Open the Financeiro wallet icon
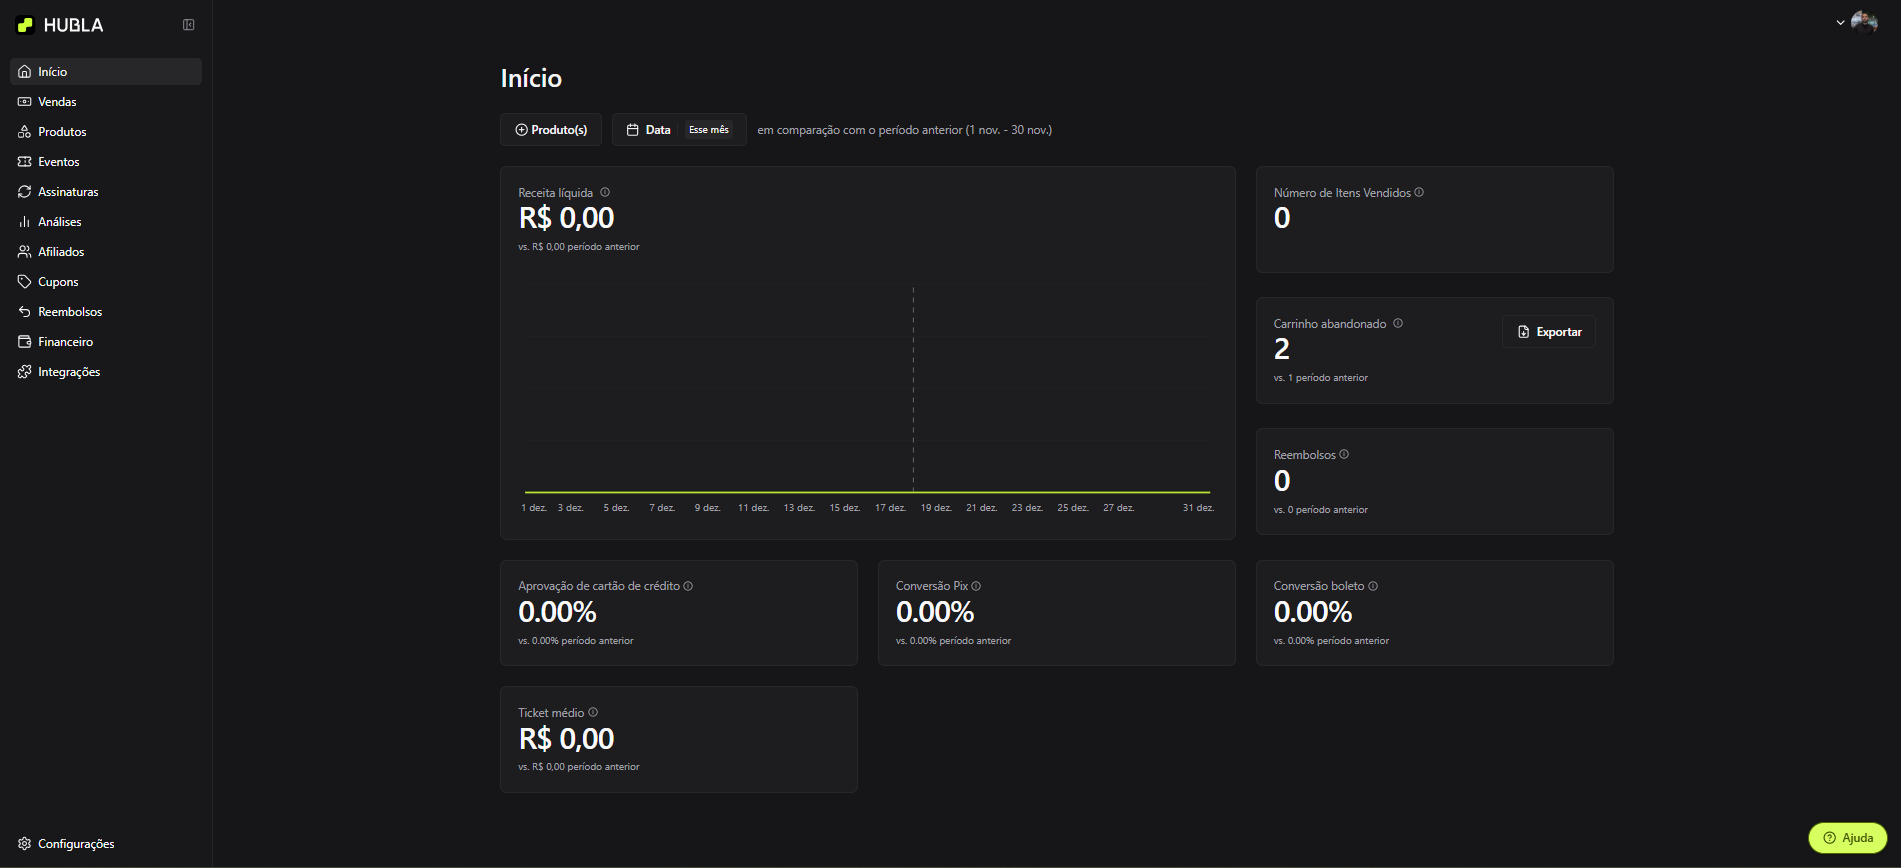This screenshot has width=1901, height=868. pos(25,342)
